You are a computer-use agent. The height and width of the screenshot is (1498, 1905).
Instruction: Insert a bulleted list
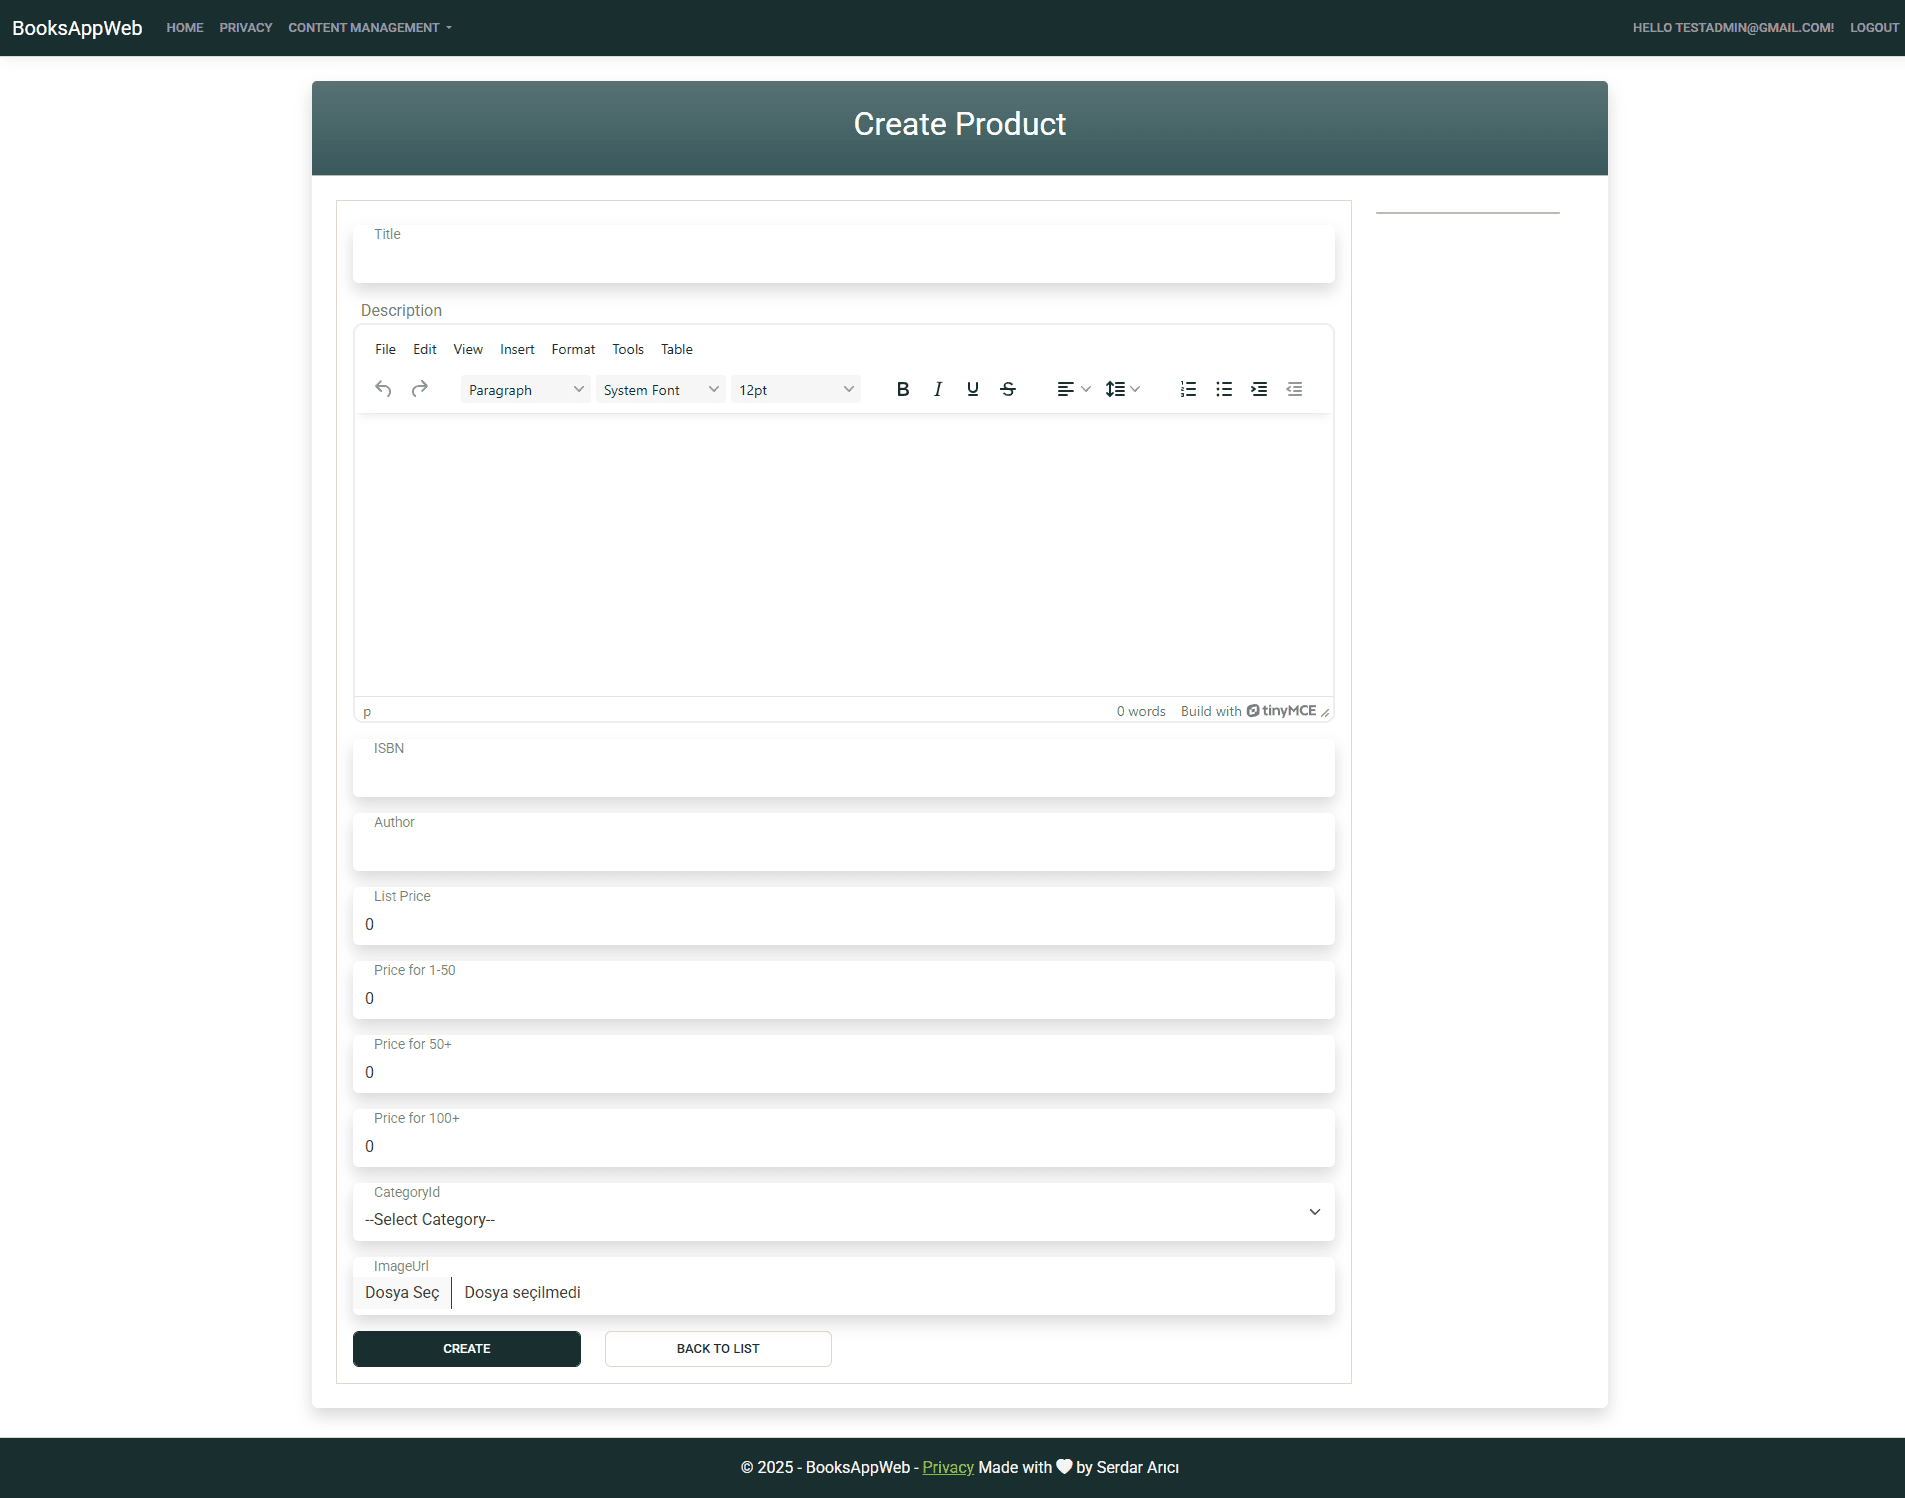coord(1224,389)
